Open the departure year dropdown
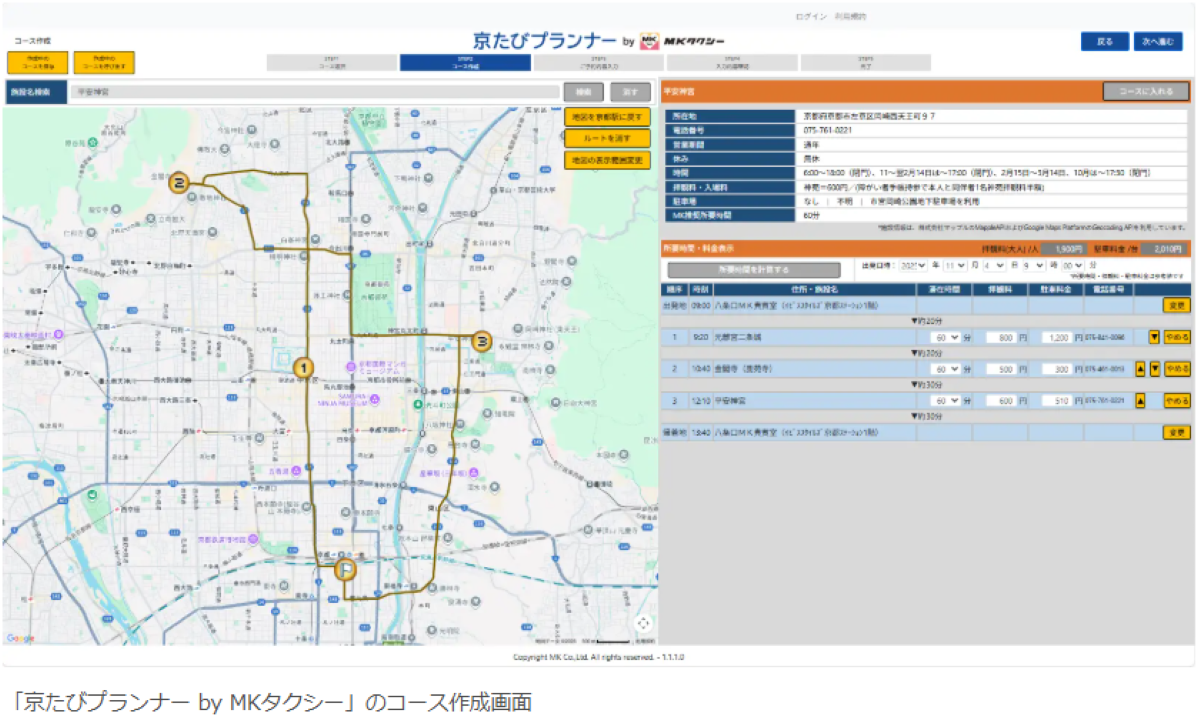The width and height of the screenshot is (1200, 719). pos(914,267)
